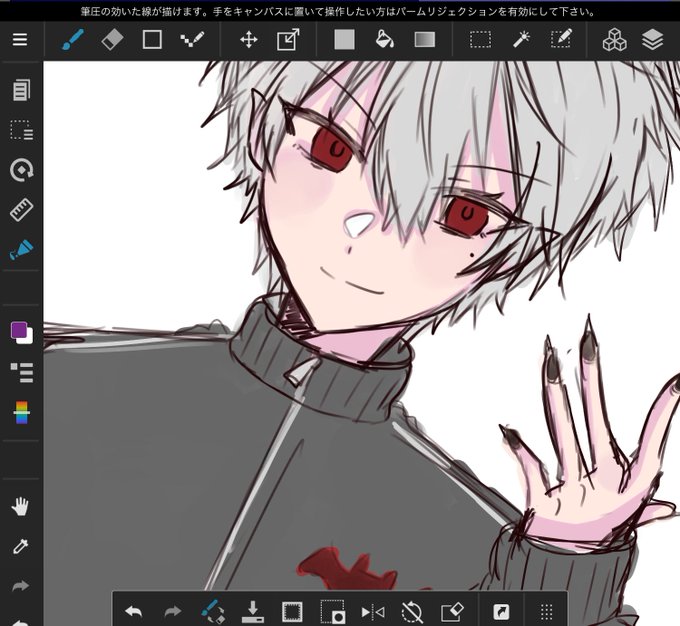Open the rainbow color palette icon
This screenshot has width=680, height=626.
pos(22,413)
